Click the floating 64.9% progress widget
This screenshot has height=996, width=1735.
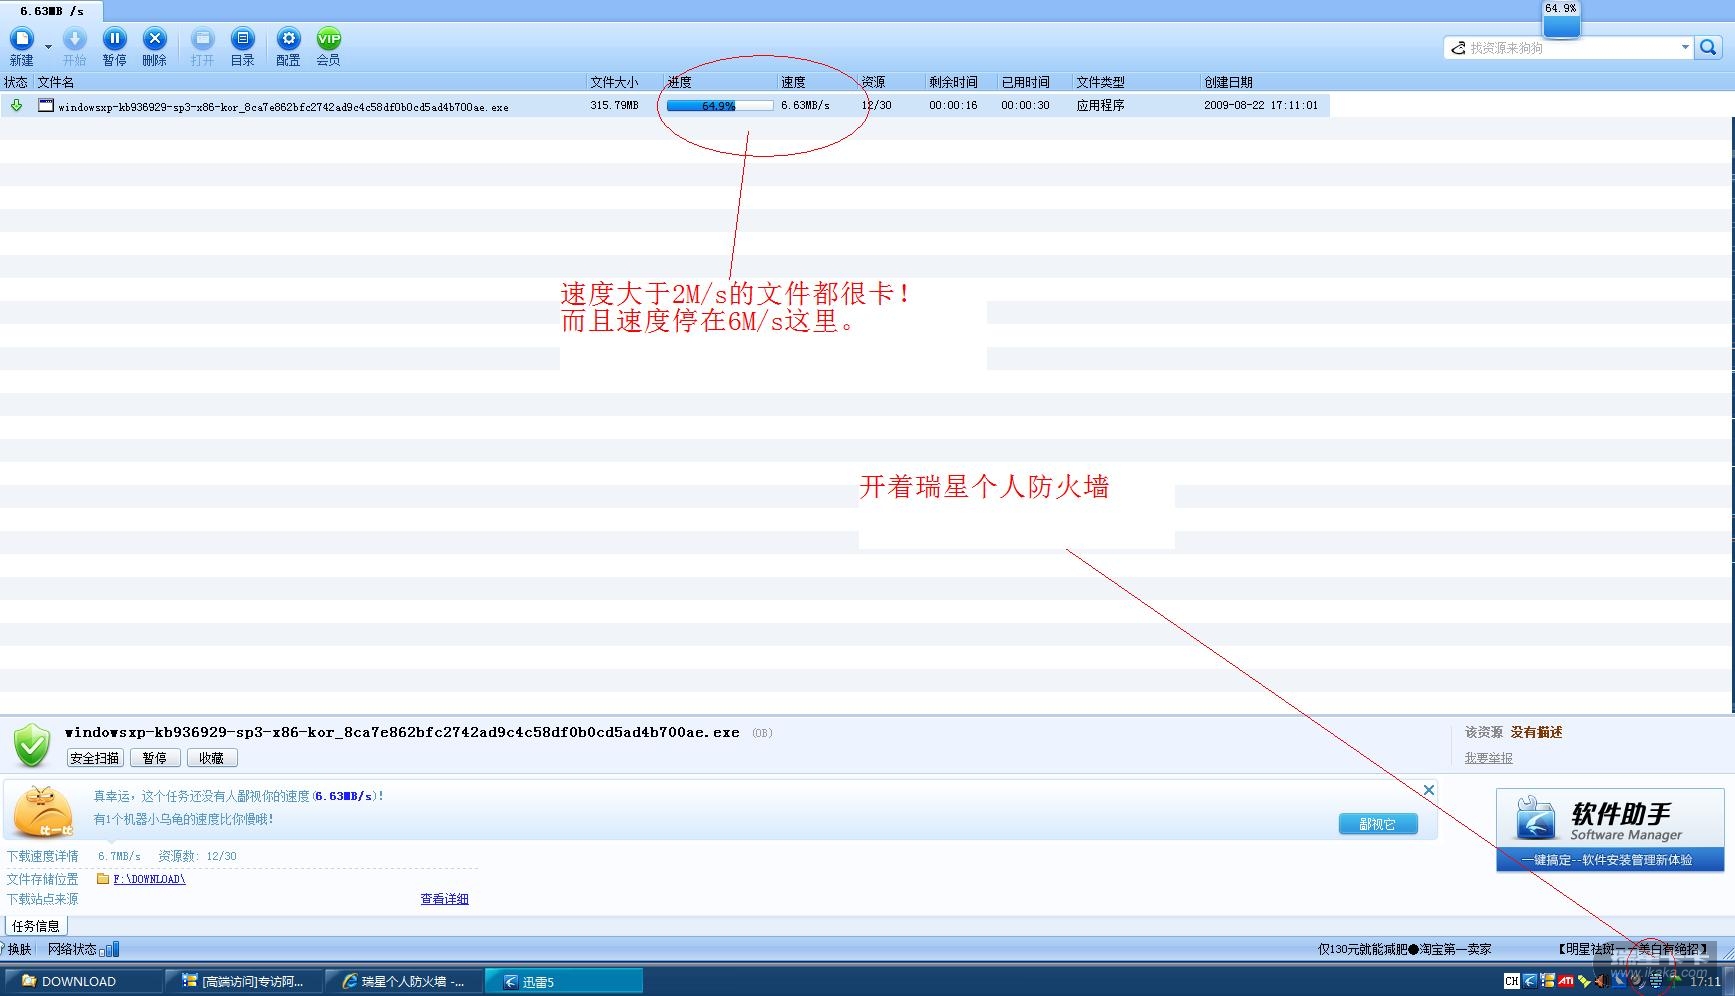(x=1561, y=19)
